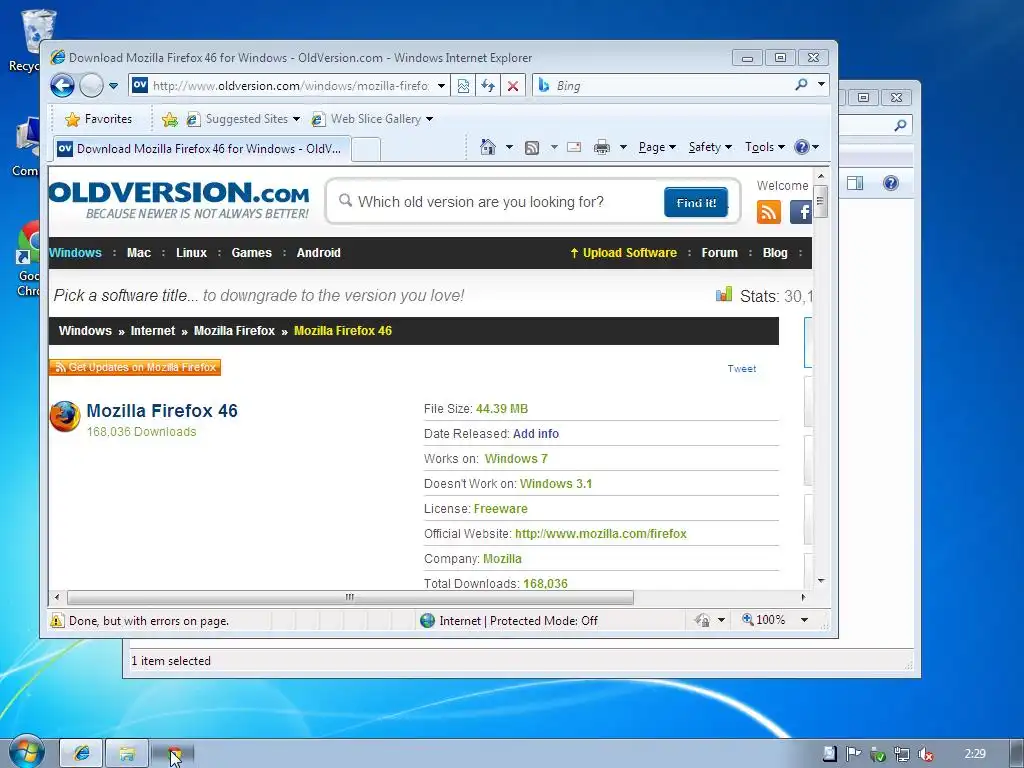The width and height of the screenshot is (1024, 768).
Task: Click the volume muted tray icon
Action: (925, 754)
